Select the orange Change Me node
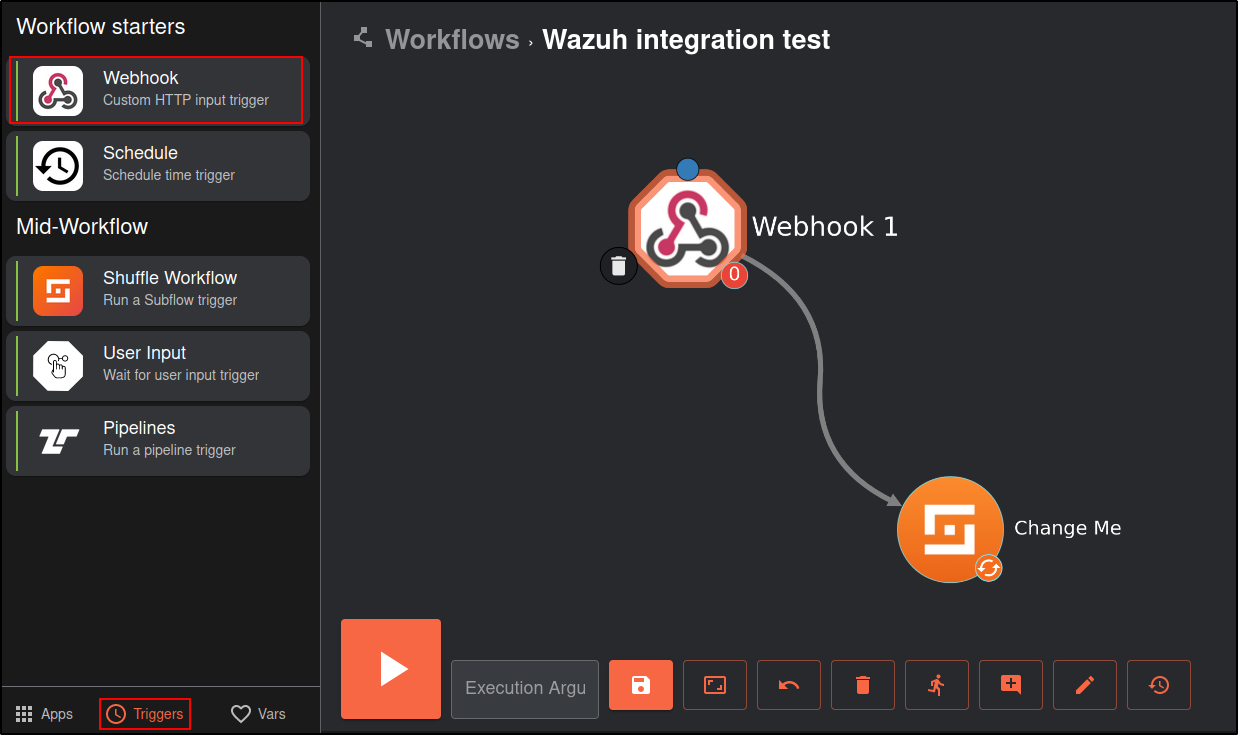Viewport: 1238px width, 735px height. 949,529
